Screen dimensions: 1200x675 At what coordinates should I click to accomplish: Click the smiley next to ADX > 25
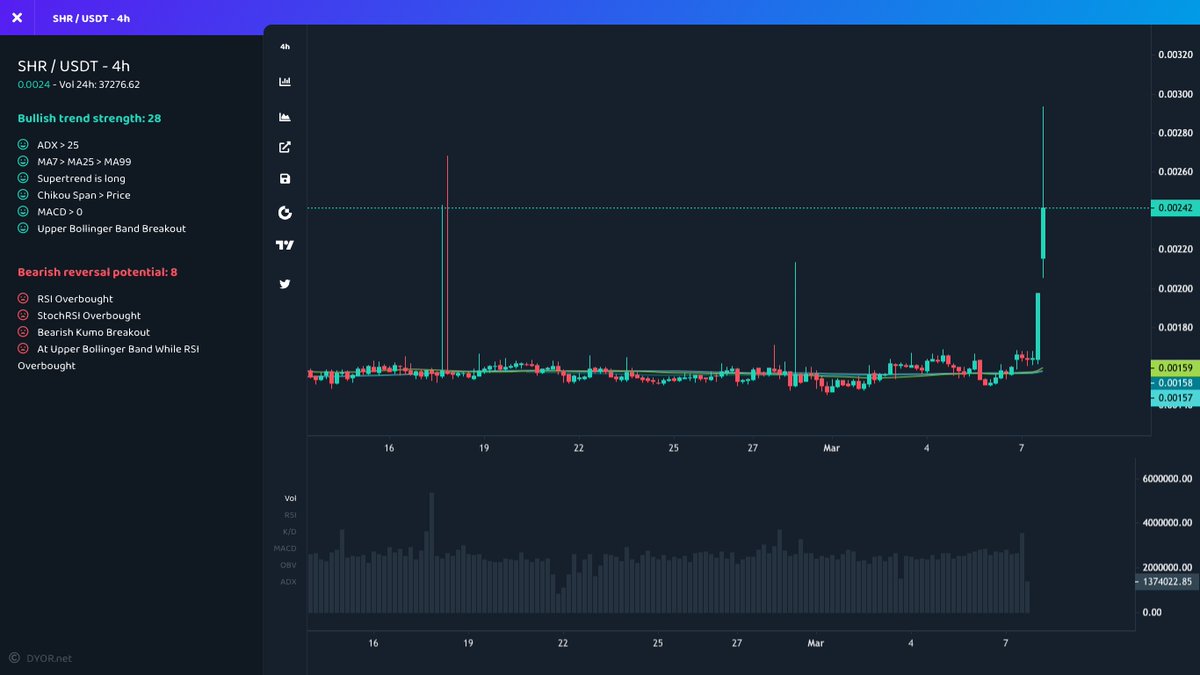coord(23,145)
